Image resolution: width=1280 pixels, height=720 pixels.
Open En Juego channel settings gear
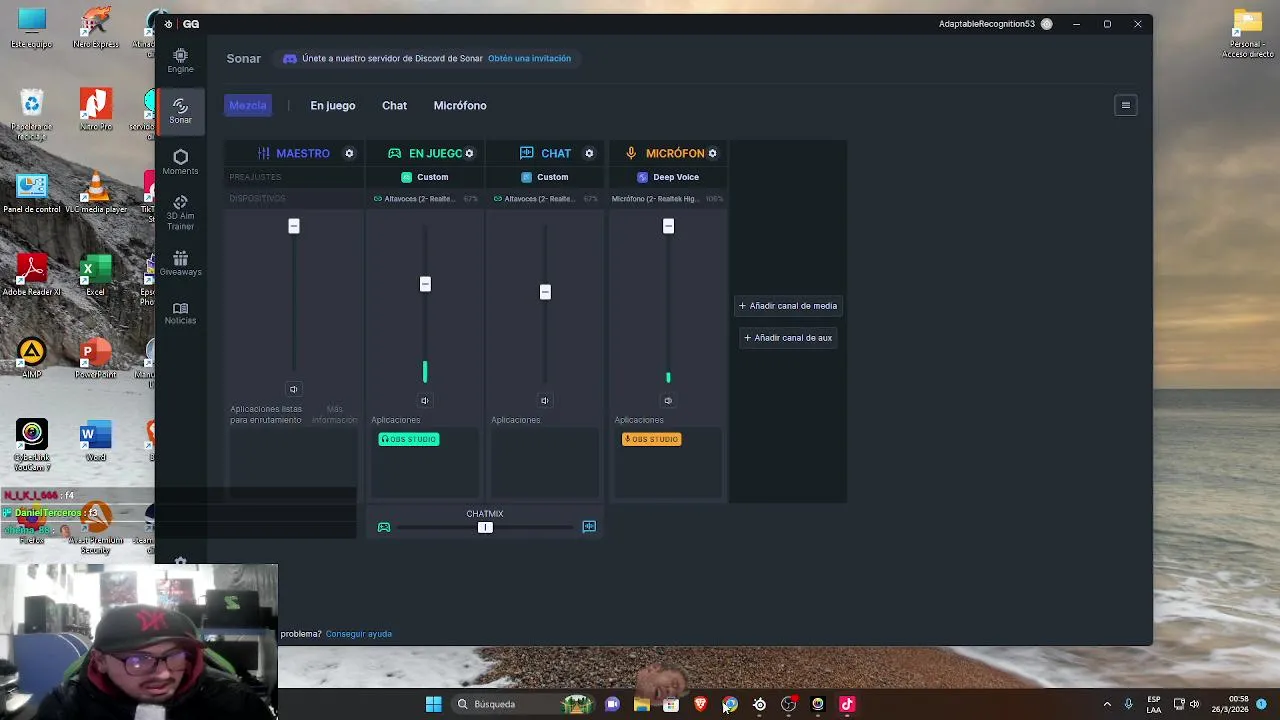(469, 153)
